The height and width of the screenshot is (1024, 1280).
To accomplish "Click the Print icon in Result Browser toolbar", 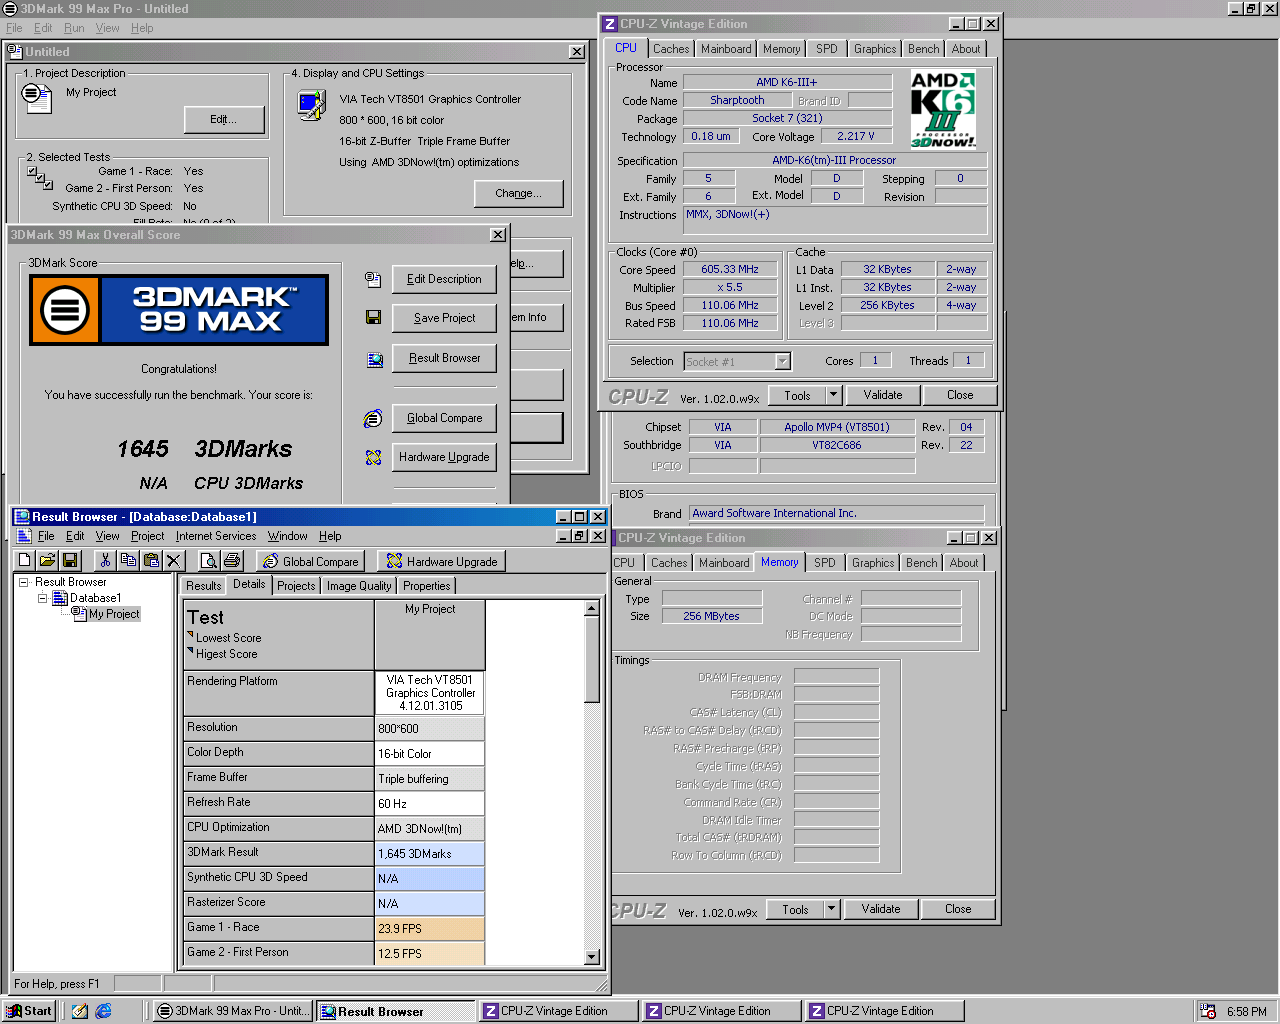I will (x=232, y=561).
